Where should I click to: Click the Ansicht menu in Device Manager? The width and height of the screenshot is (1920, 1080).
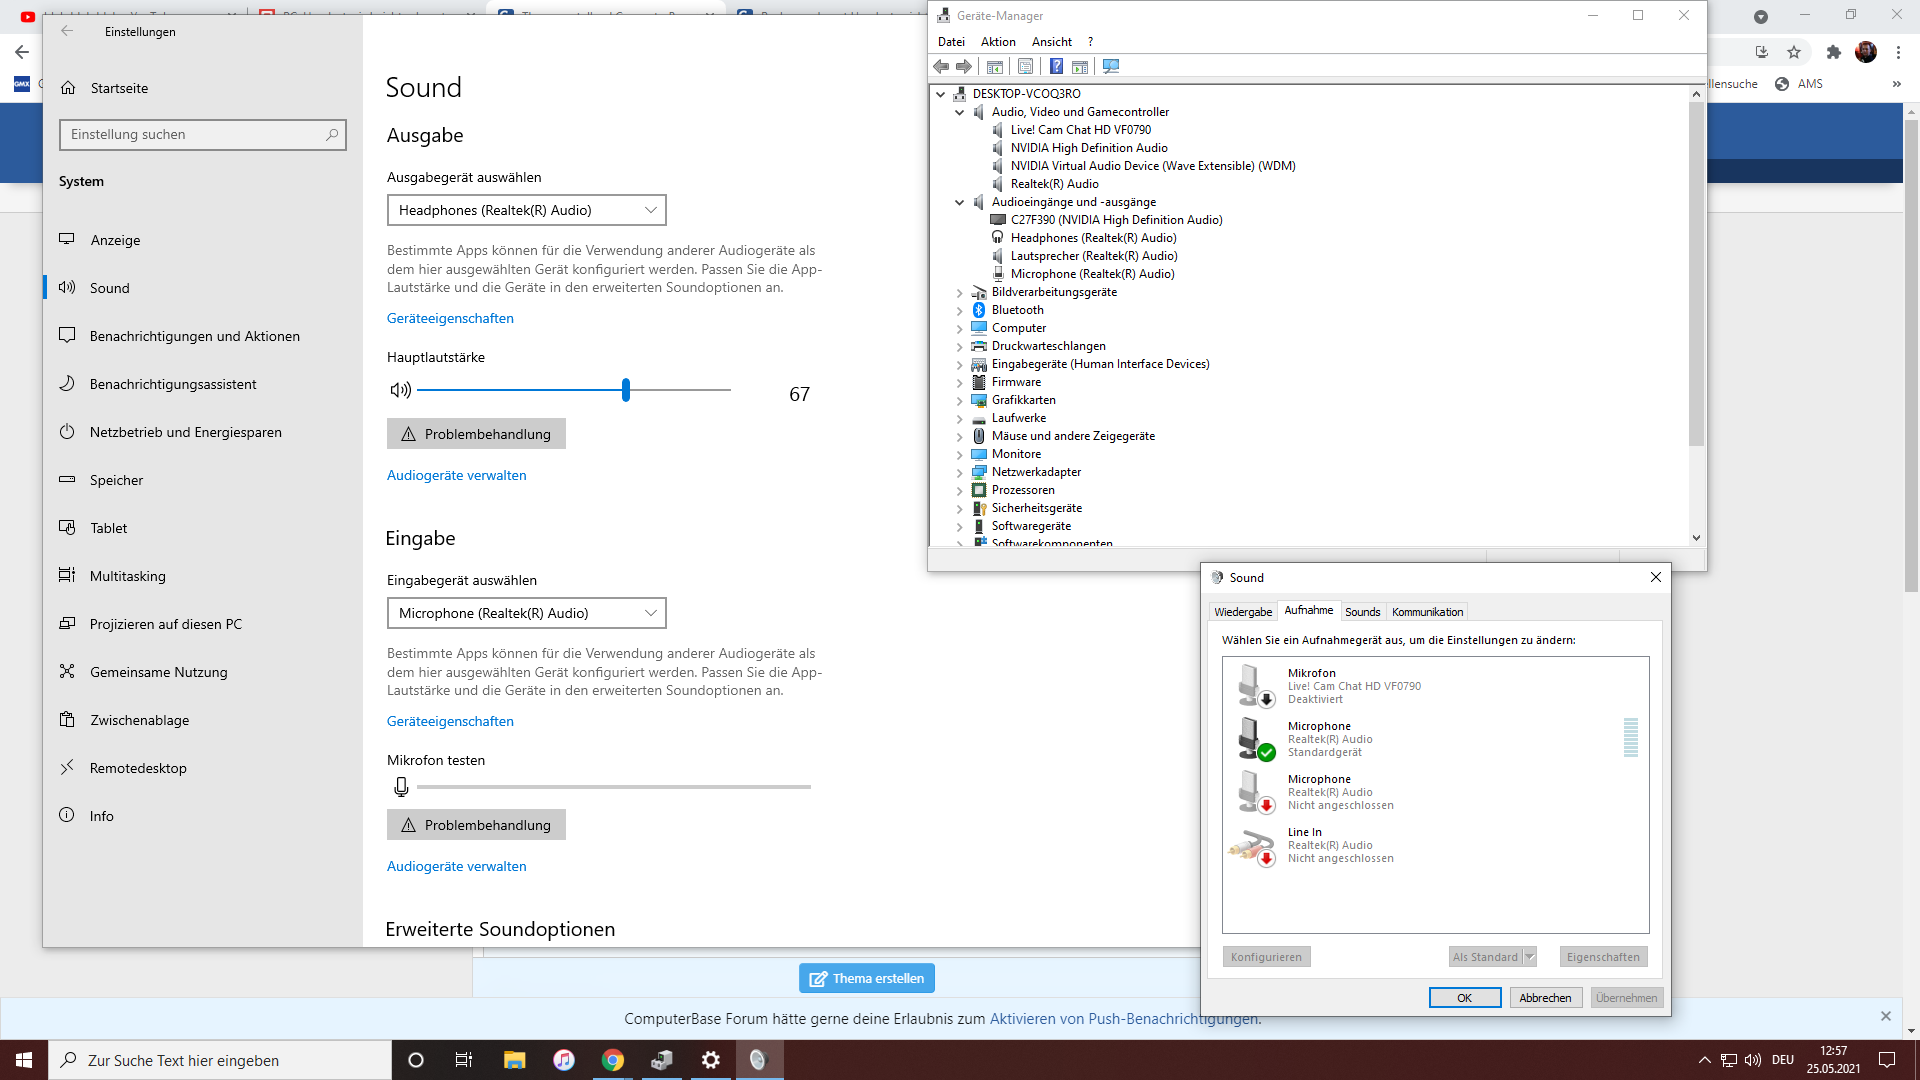coord(1050,41)
